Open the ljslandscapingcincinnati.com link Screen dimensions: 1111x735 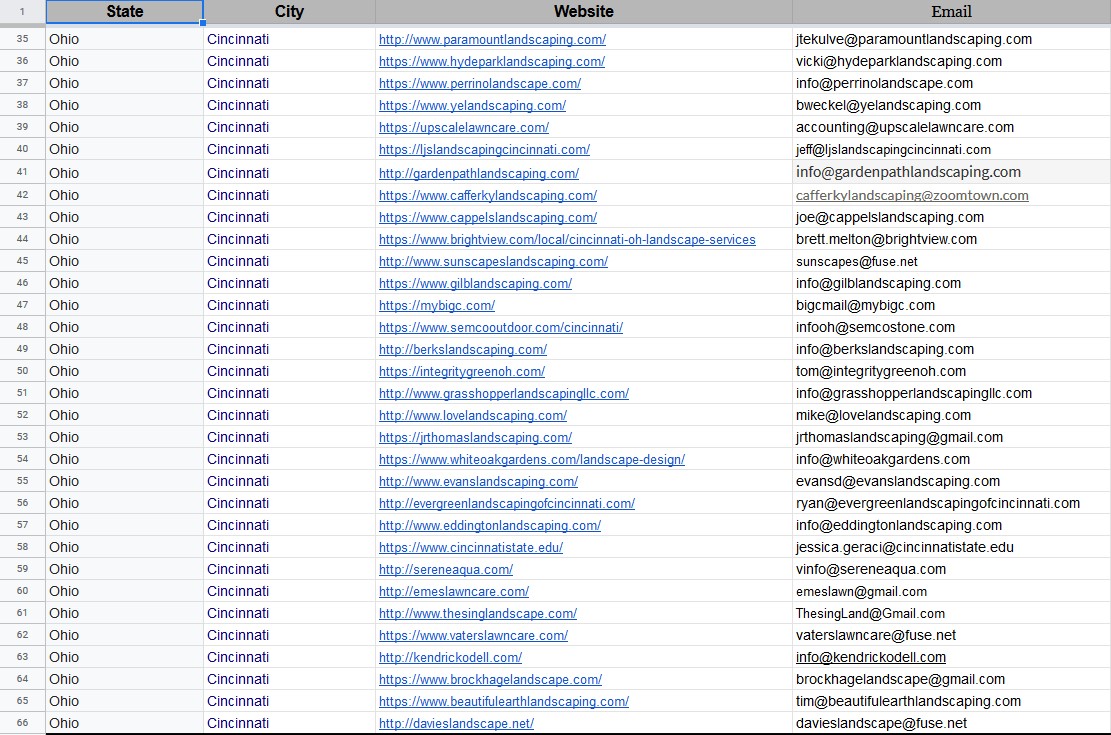[485, 150]
